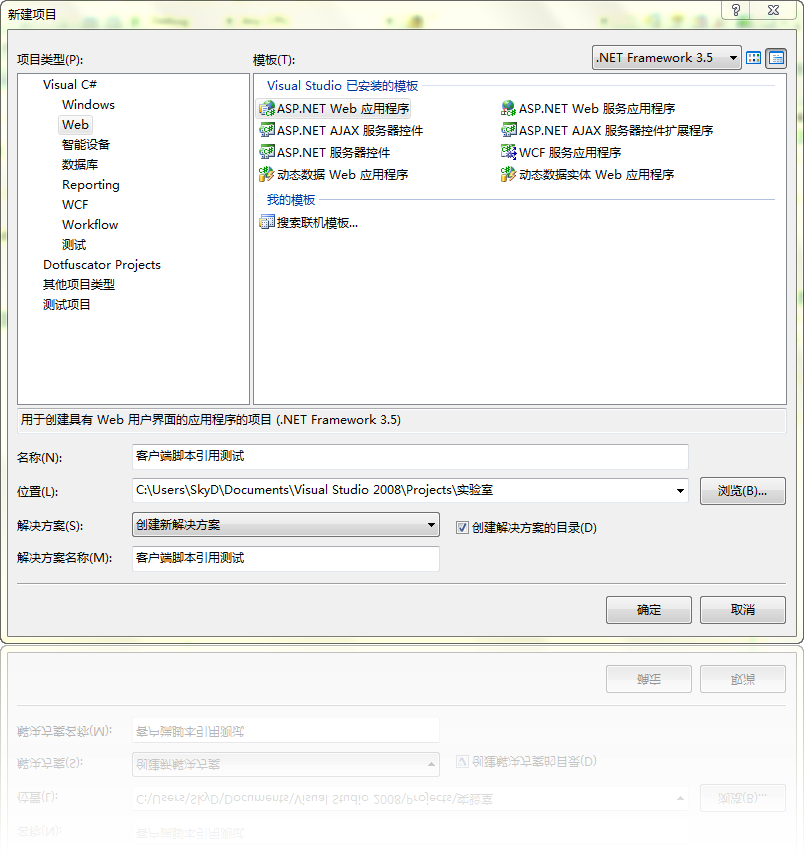Click the ASP.NET AJAX 服务器控件扩展程序 icon
Image resolution: width=804 pixels, height=858 pixels.
tap(508, 130)
